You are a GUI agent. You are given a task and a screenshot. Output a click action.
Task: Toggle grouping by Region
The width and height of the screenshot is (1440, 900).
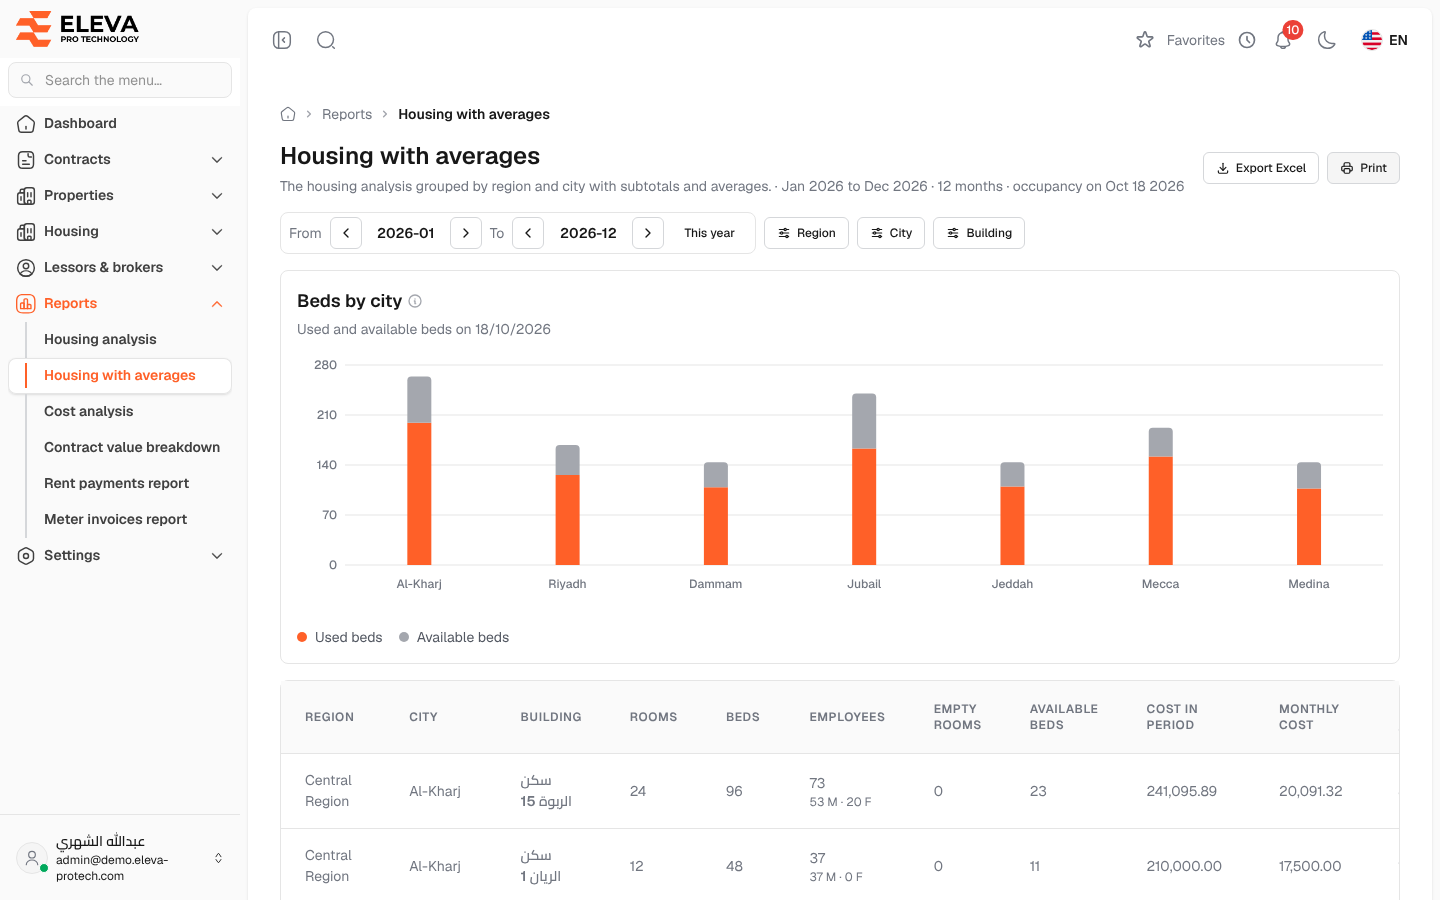(806, 233)
